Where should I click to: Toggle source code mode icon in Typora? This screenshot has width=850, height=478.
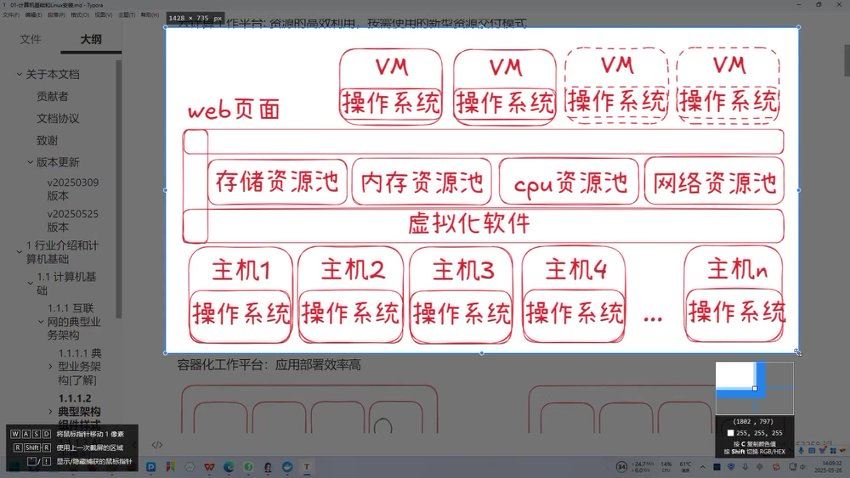pos(157,444)
